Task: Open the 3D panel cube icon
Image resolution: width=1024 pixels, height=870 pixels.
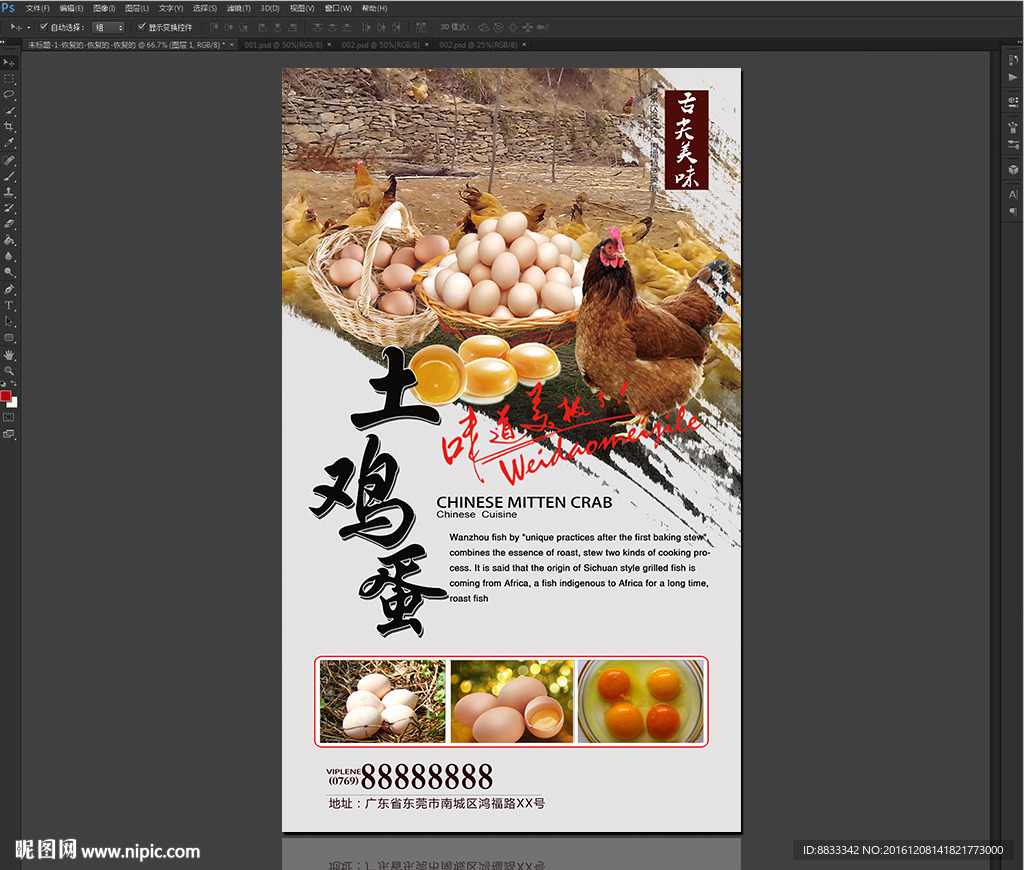Action: [1013, 169]
